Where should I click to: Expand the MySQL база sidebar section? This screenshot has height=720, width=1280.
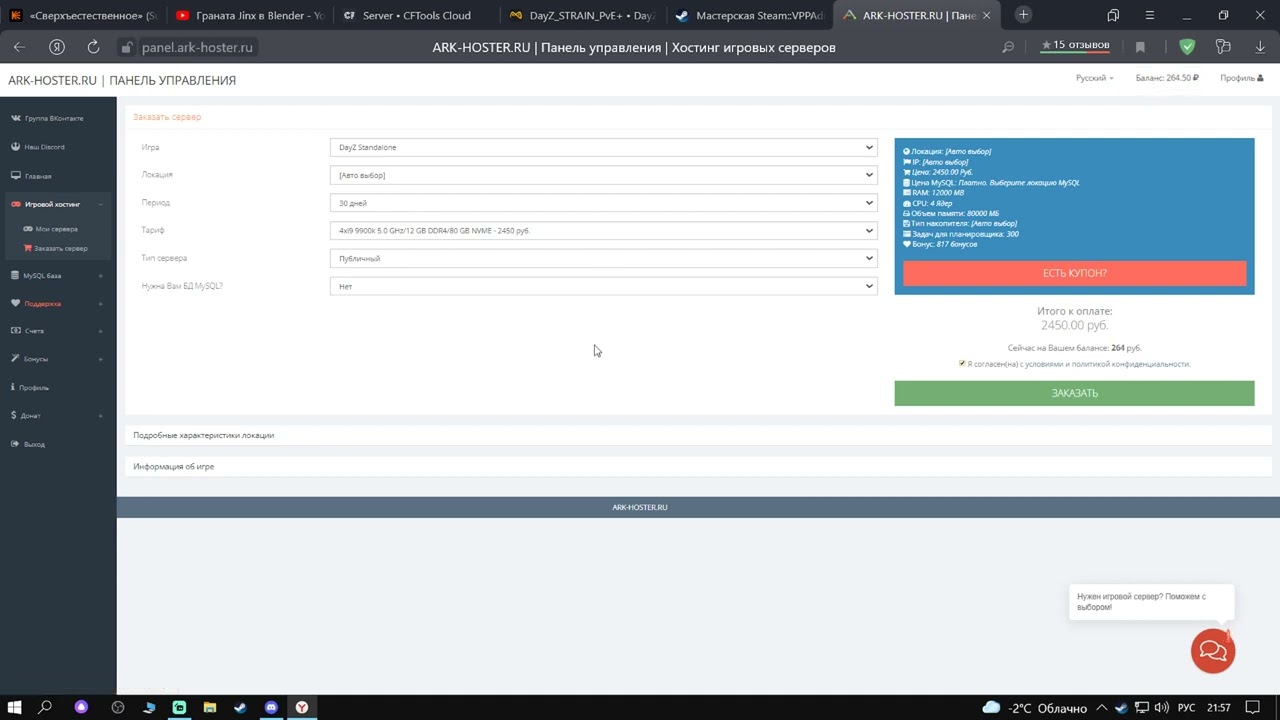(58, 275)
